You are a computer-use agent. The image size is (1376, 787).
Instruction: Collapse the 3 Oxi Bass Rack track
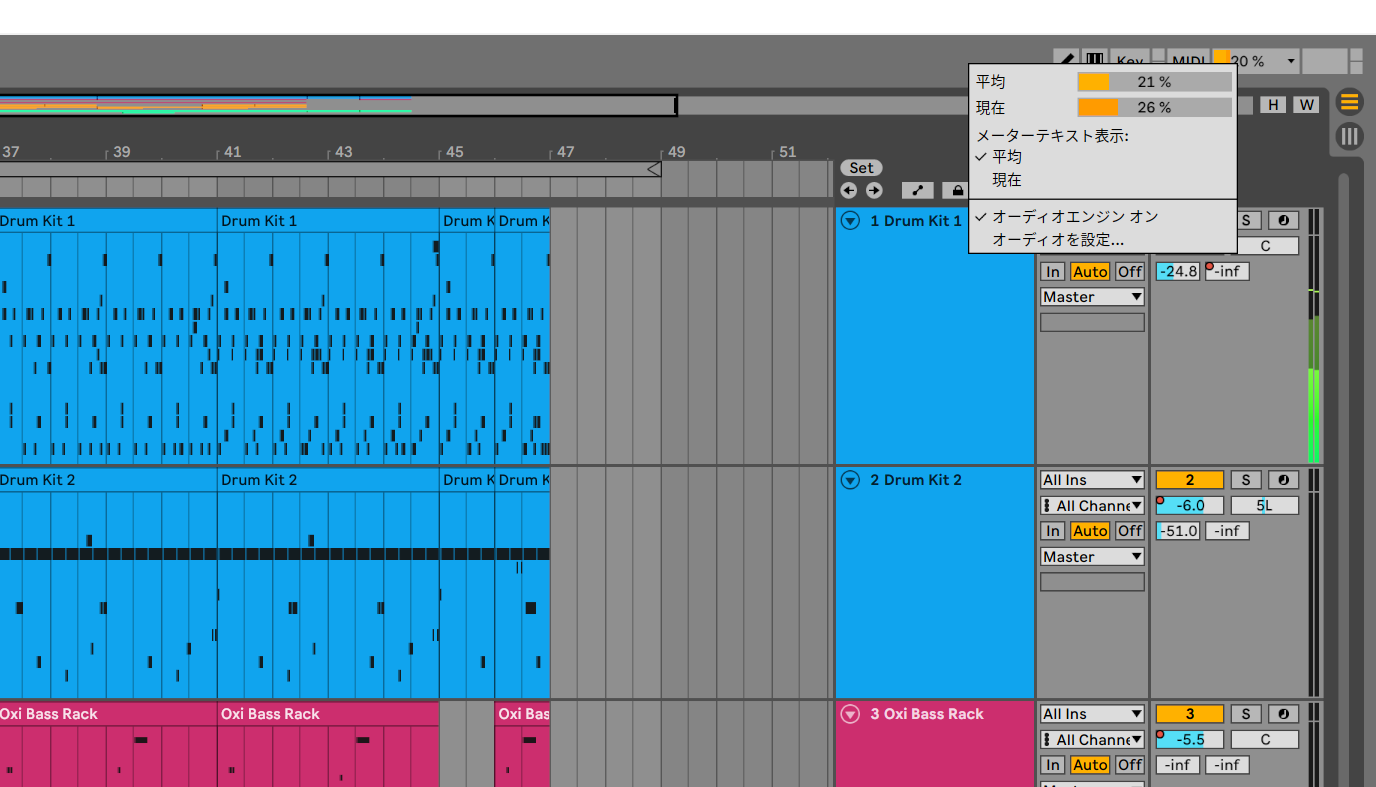click(850, 714)
